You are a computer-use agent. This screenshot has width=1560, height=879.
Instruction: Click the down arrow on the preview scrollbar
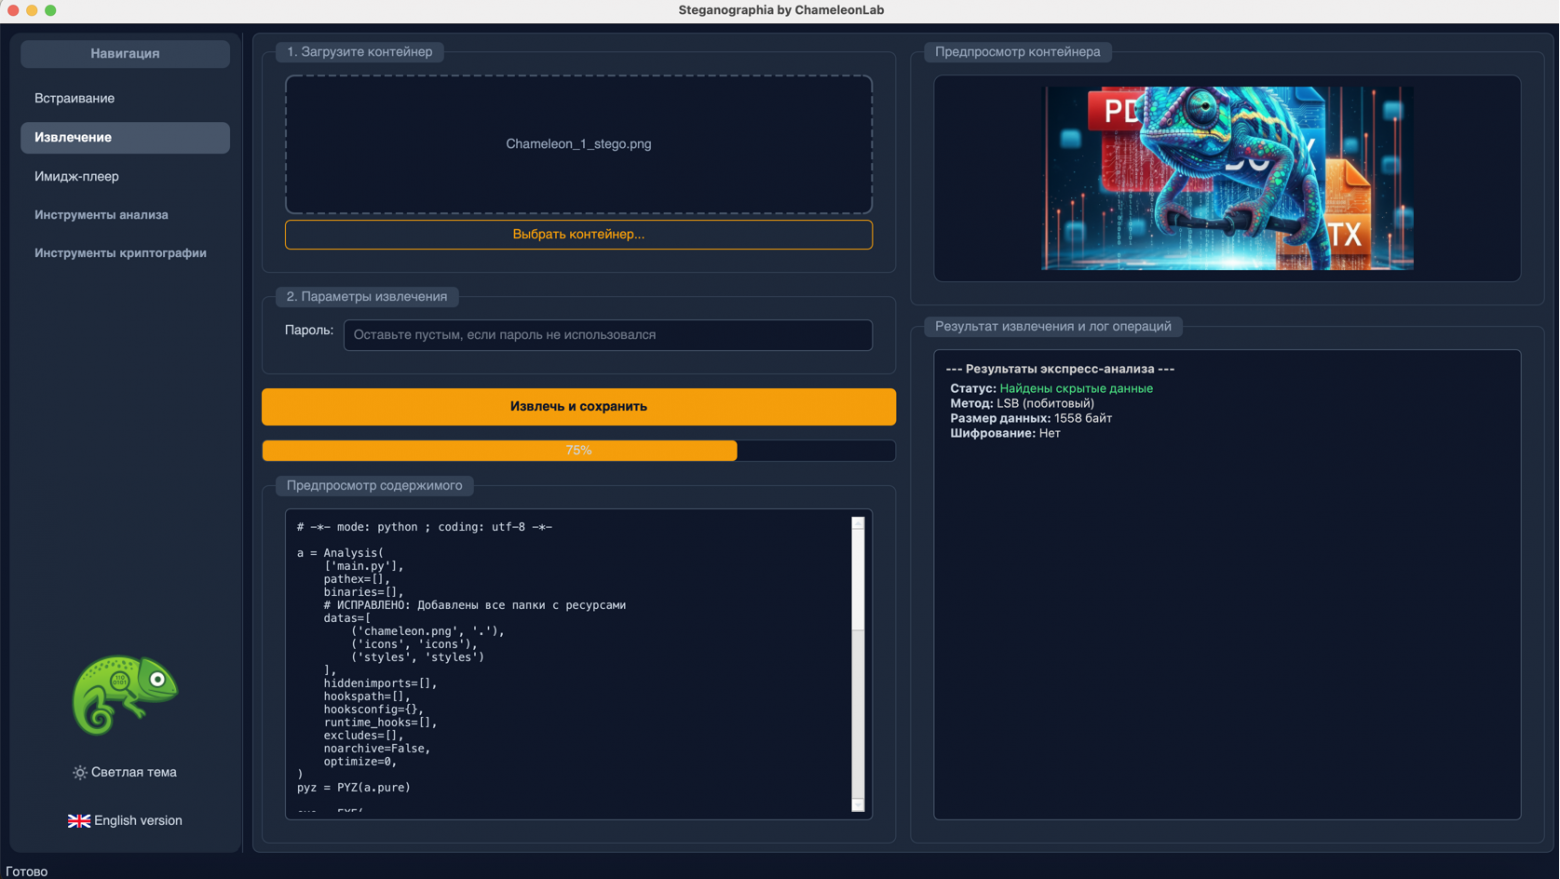pos(858,806)
